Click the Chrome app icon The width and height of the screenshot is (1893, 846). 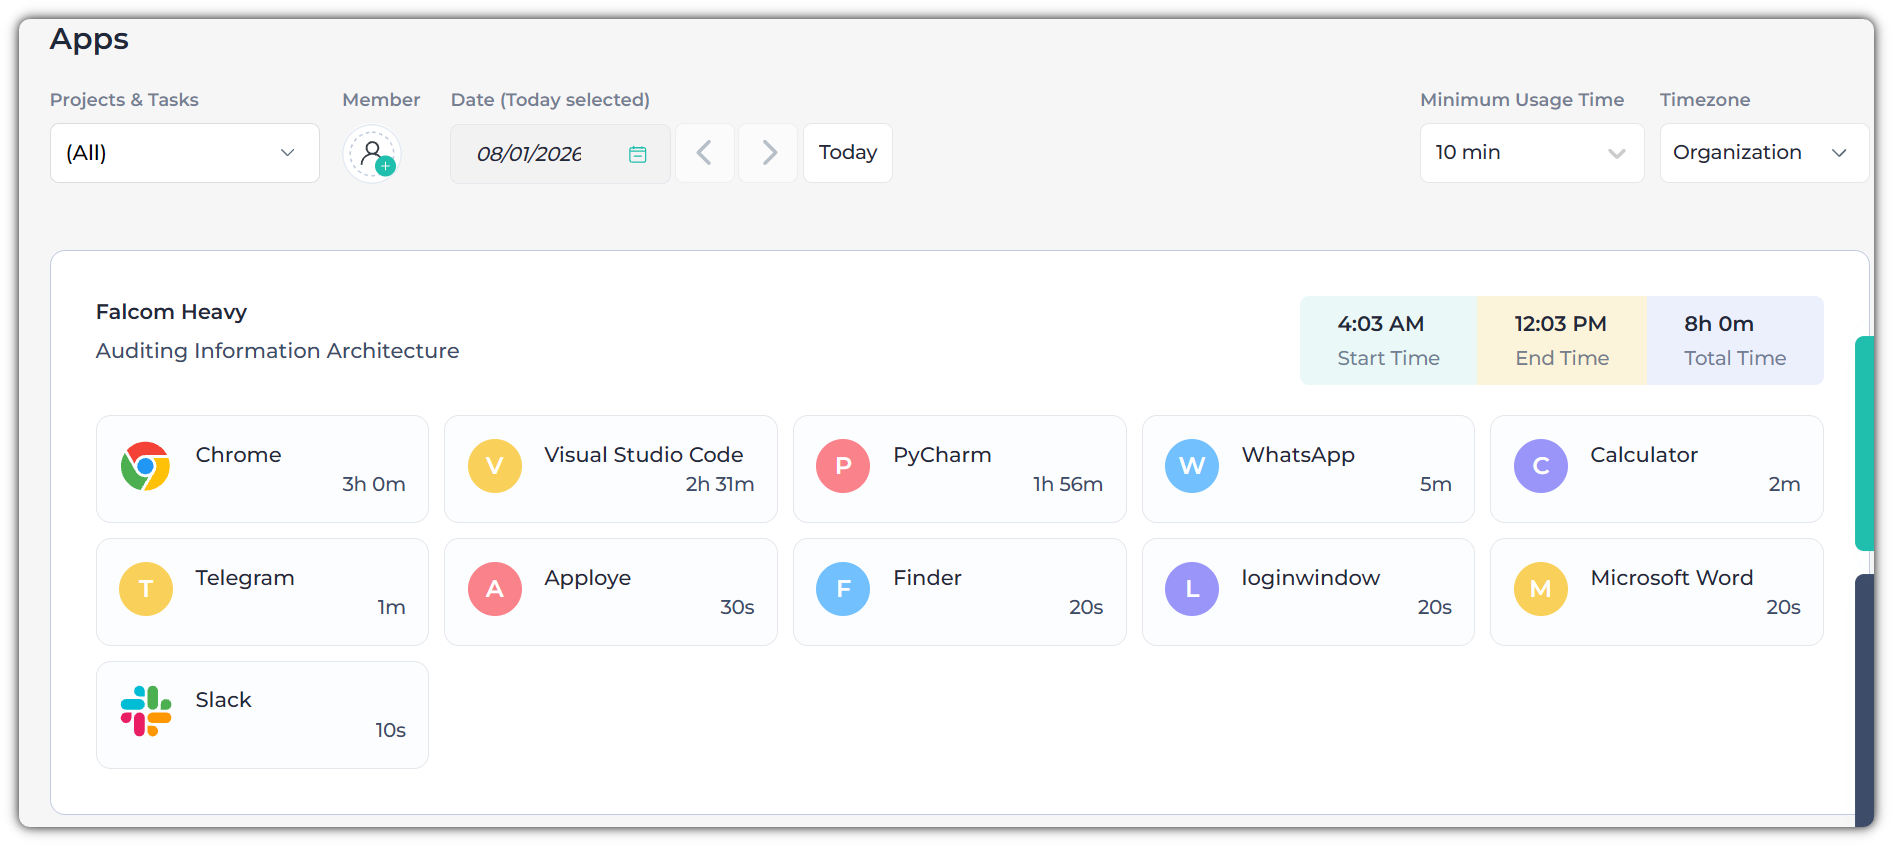pyautogui.click(x=145, y=466)
